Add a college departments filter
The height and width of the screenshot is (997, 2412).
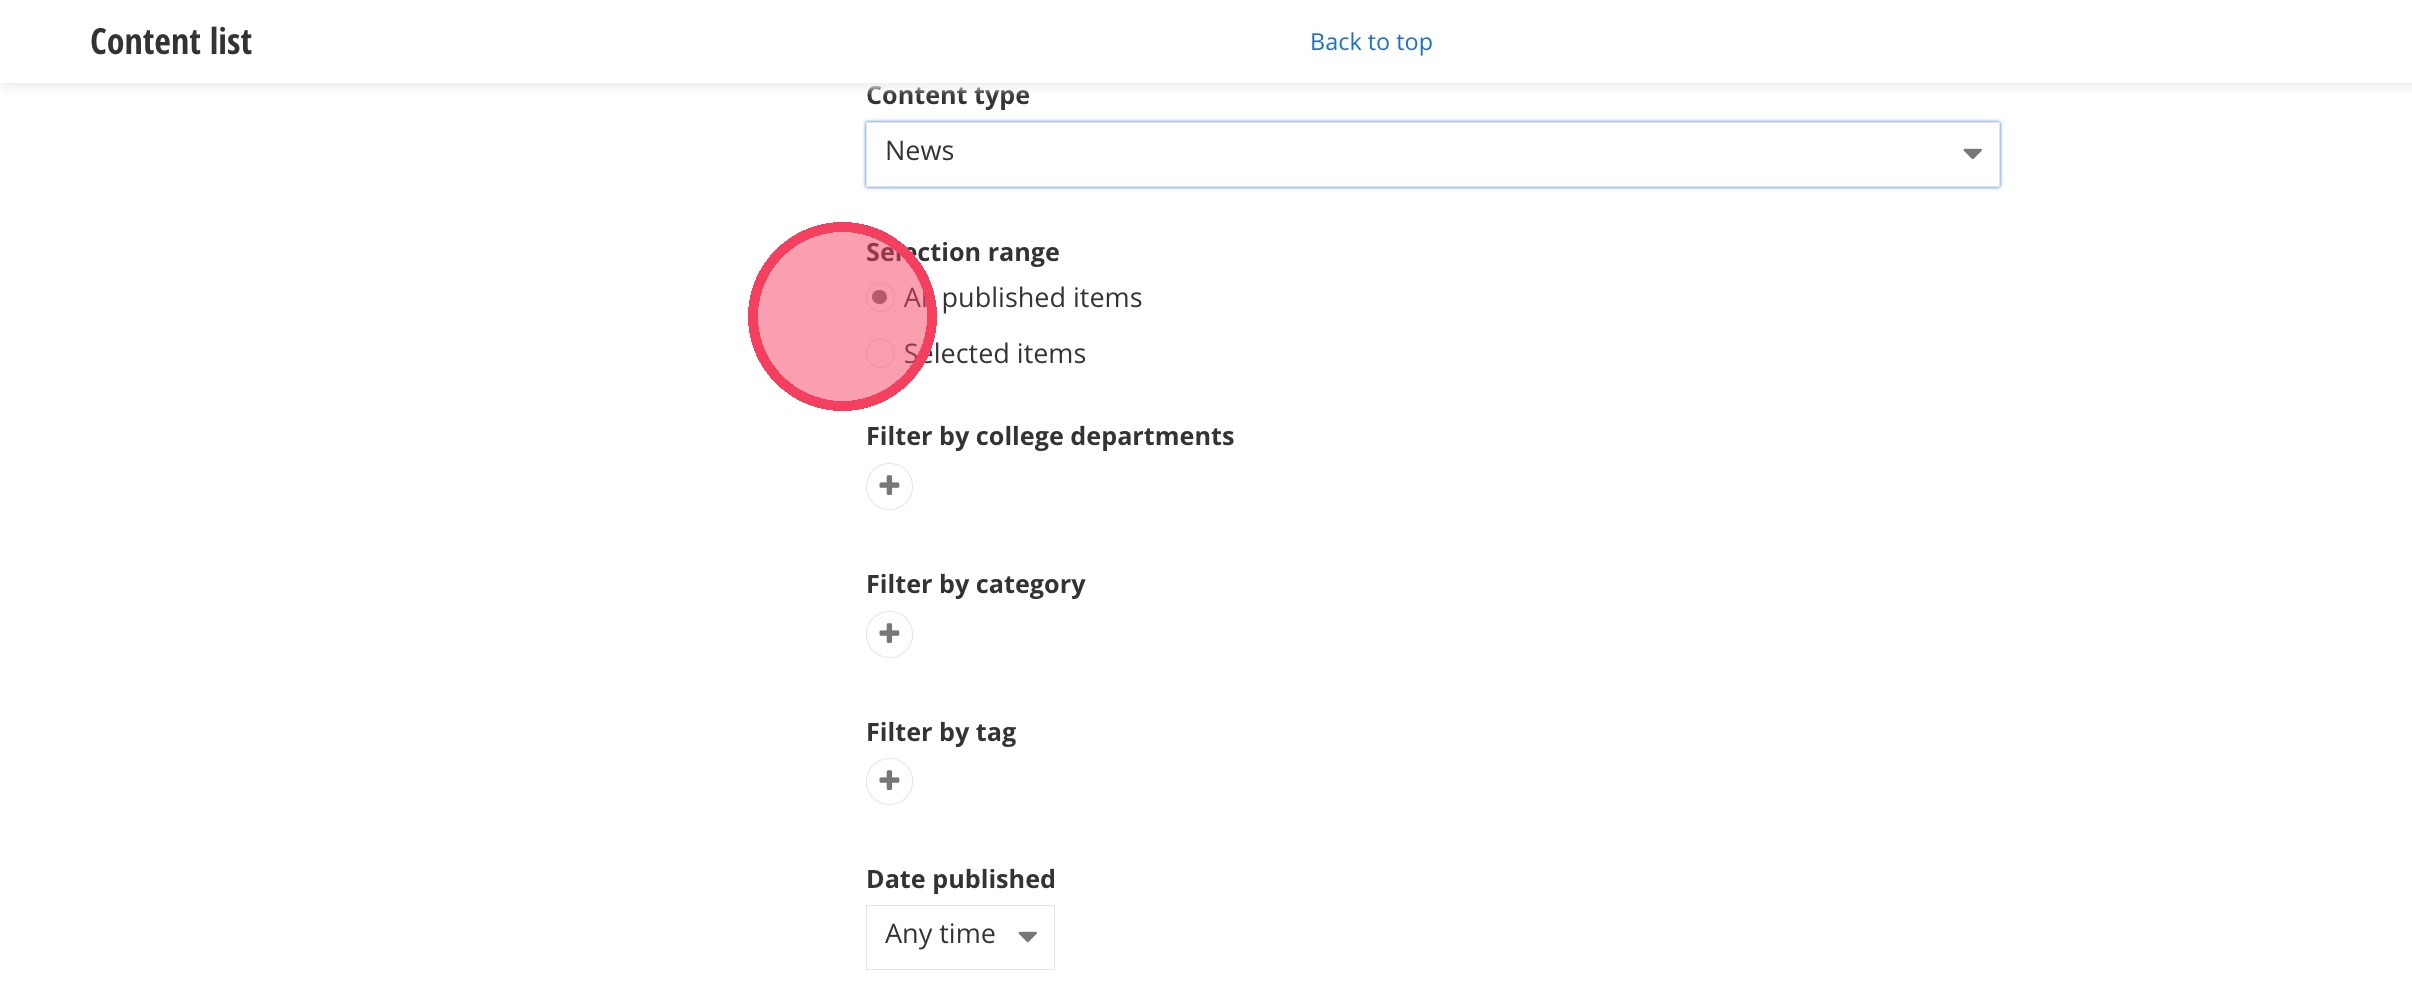[889, 486]
